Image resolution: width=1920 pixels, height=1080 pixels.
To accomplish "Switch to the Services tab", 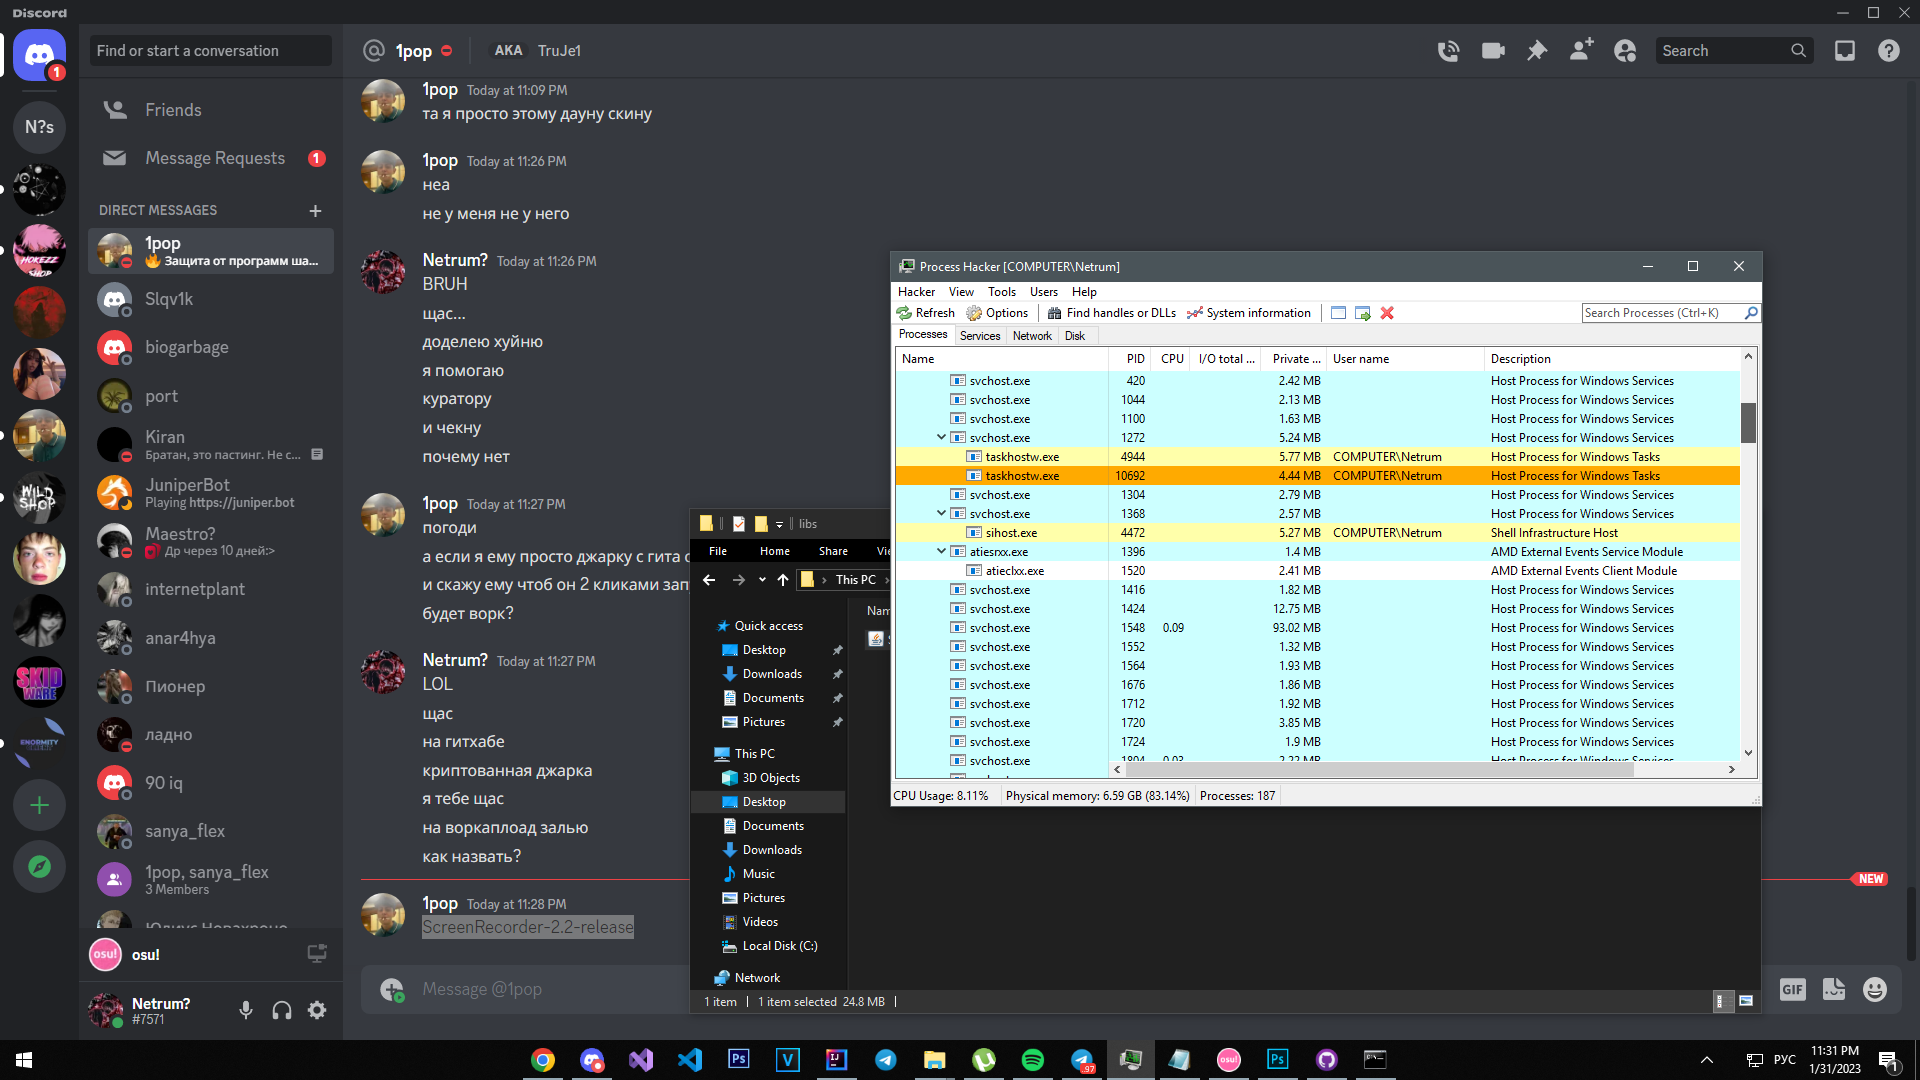I will coord(979,336).
